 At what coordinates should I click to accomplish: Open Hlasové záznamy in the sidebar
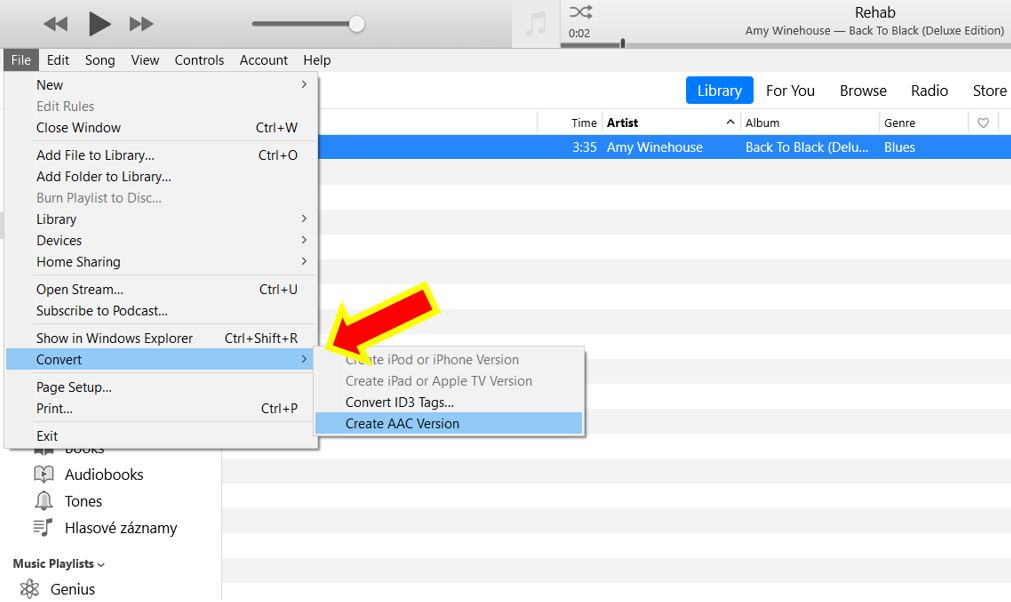tap(121, 529)
